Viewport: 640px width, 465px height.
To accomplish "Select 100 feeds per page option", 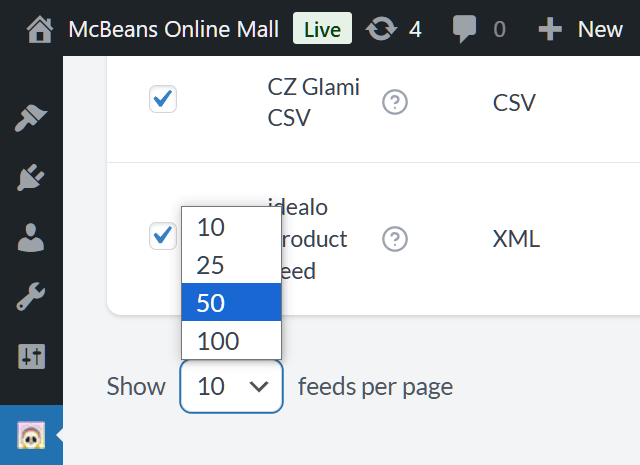I will pos(231,340).
